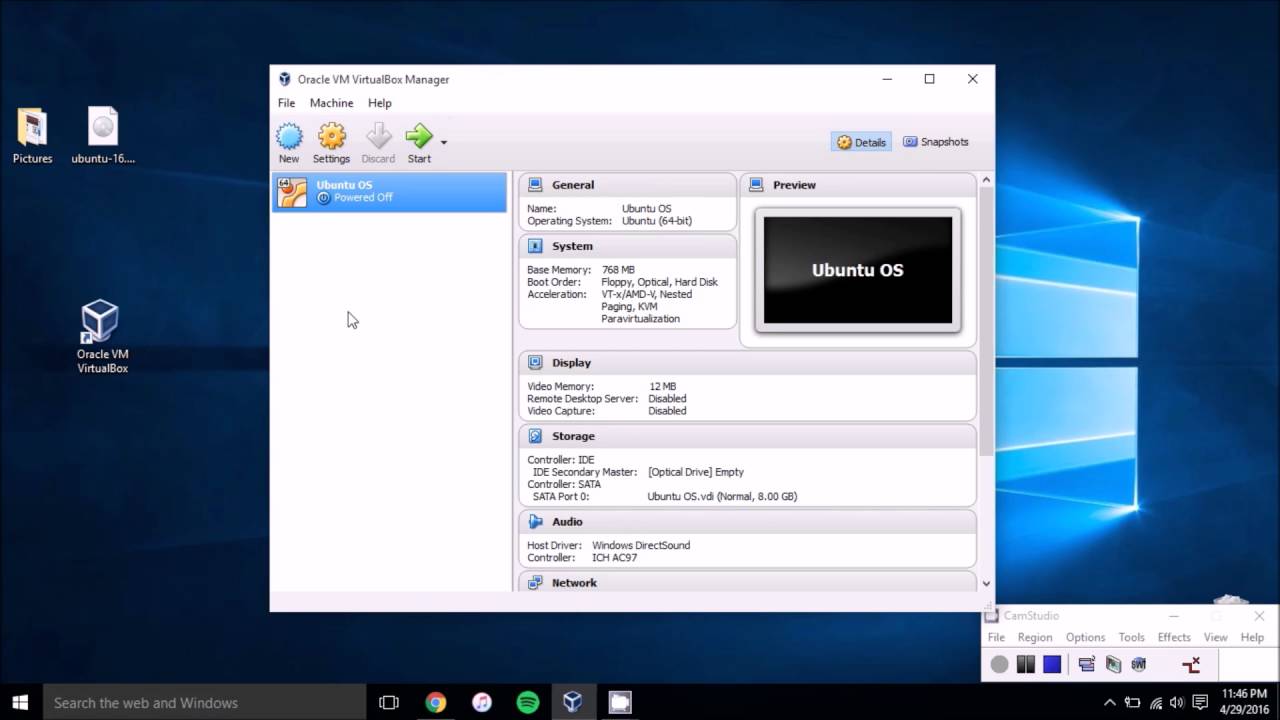Click the New virtual machine icon

click(289, 143)
